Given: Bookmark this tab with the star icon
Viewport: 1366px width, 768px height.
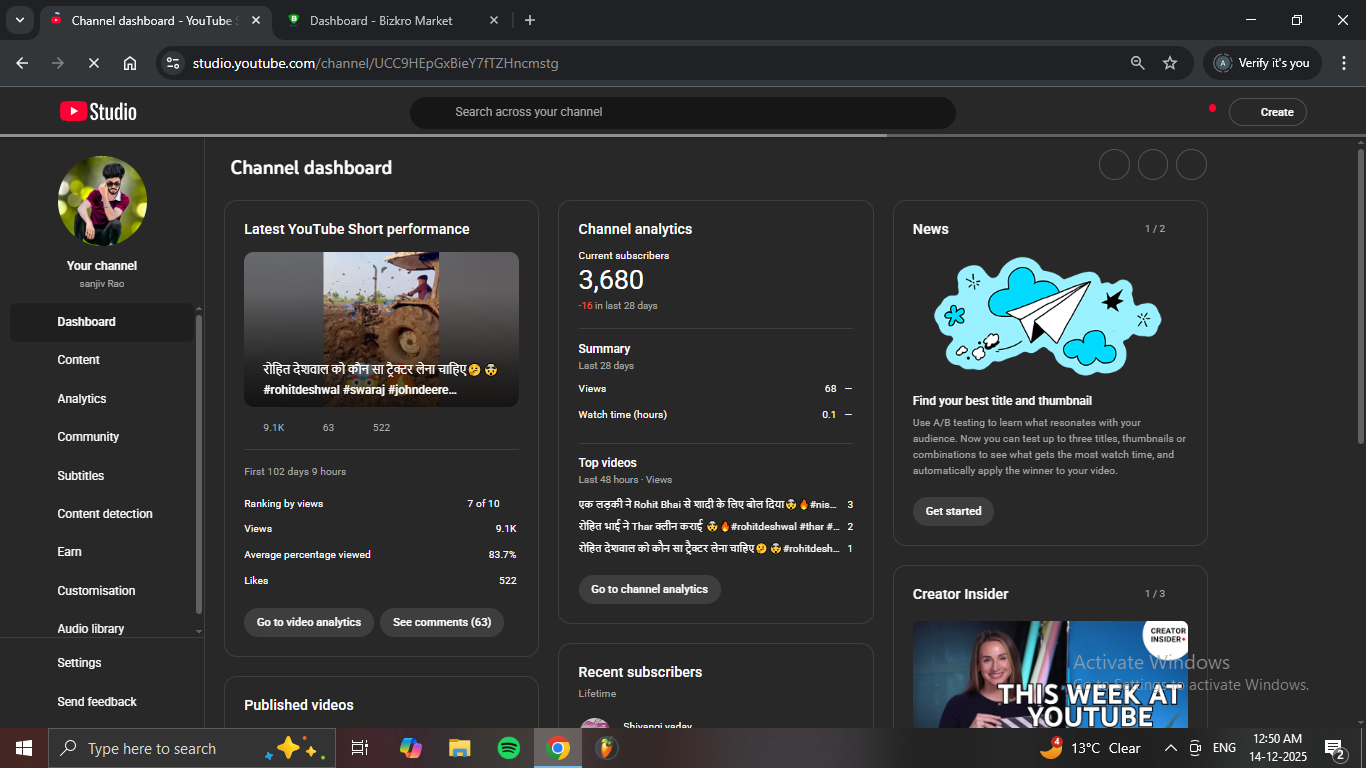Looking at the screenshot, I should pyautogui.click(x=1170, y=63).
